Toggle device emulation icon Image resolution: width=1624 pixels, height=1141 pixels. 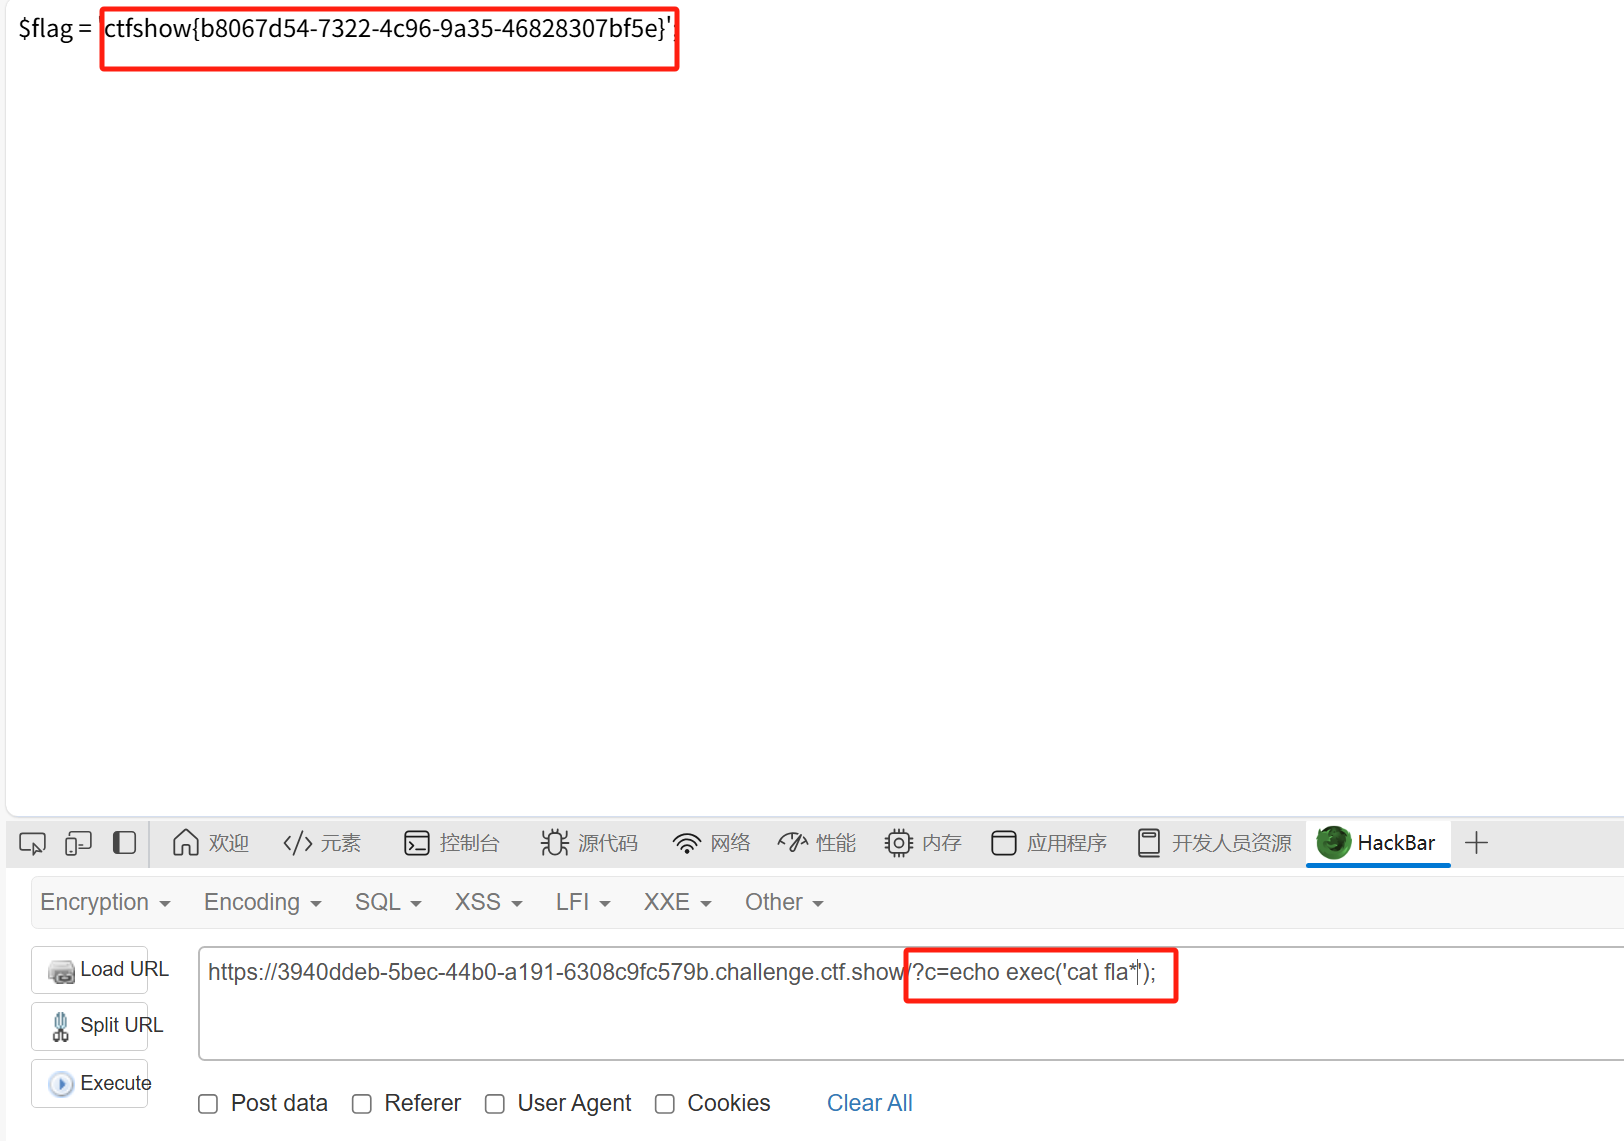pos(78,844)
